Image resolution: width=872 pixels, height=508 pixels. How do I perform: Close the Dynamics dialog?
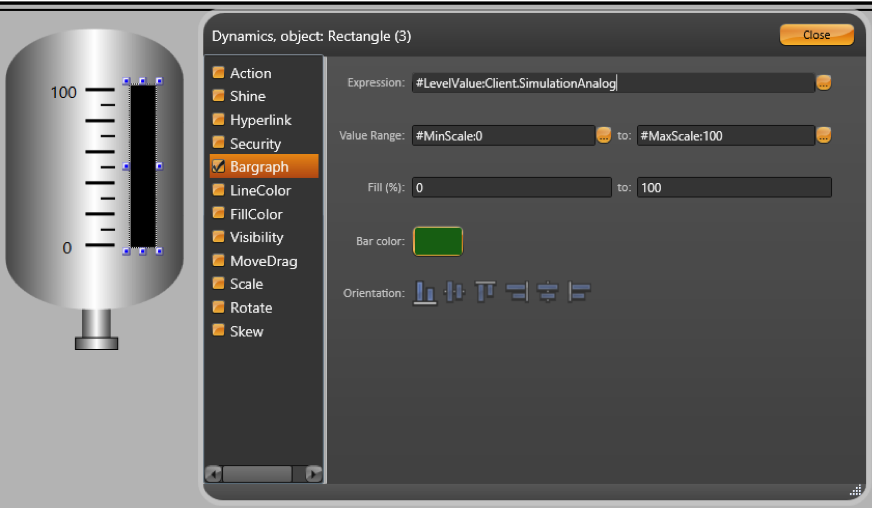[x=816, y=35]
